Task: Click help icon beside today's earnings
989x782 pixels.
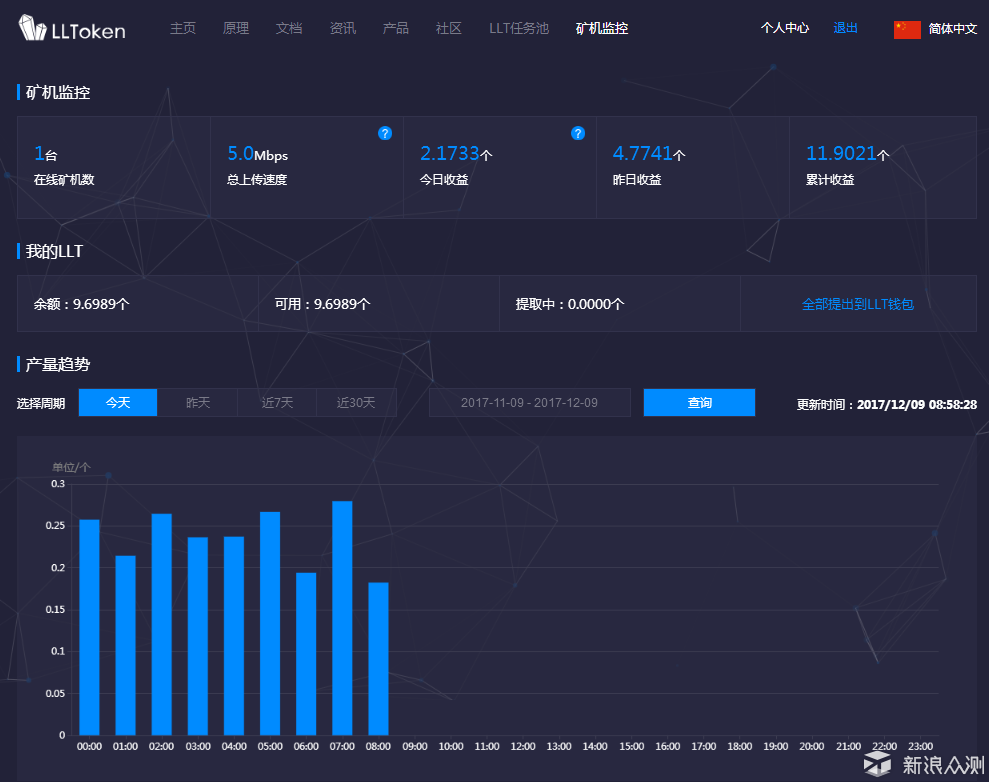Action: (x=578, y=133)
